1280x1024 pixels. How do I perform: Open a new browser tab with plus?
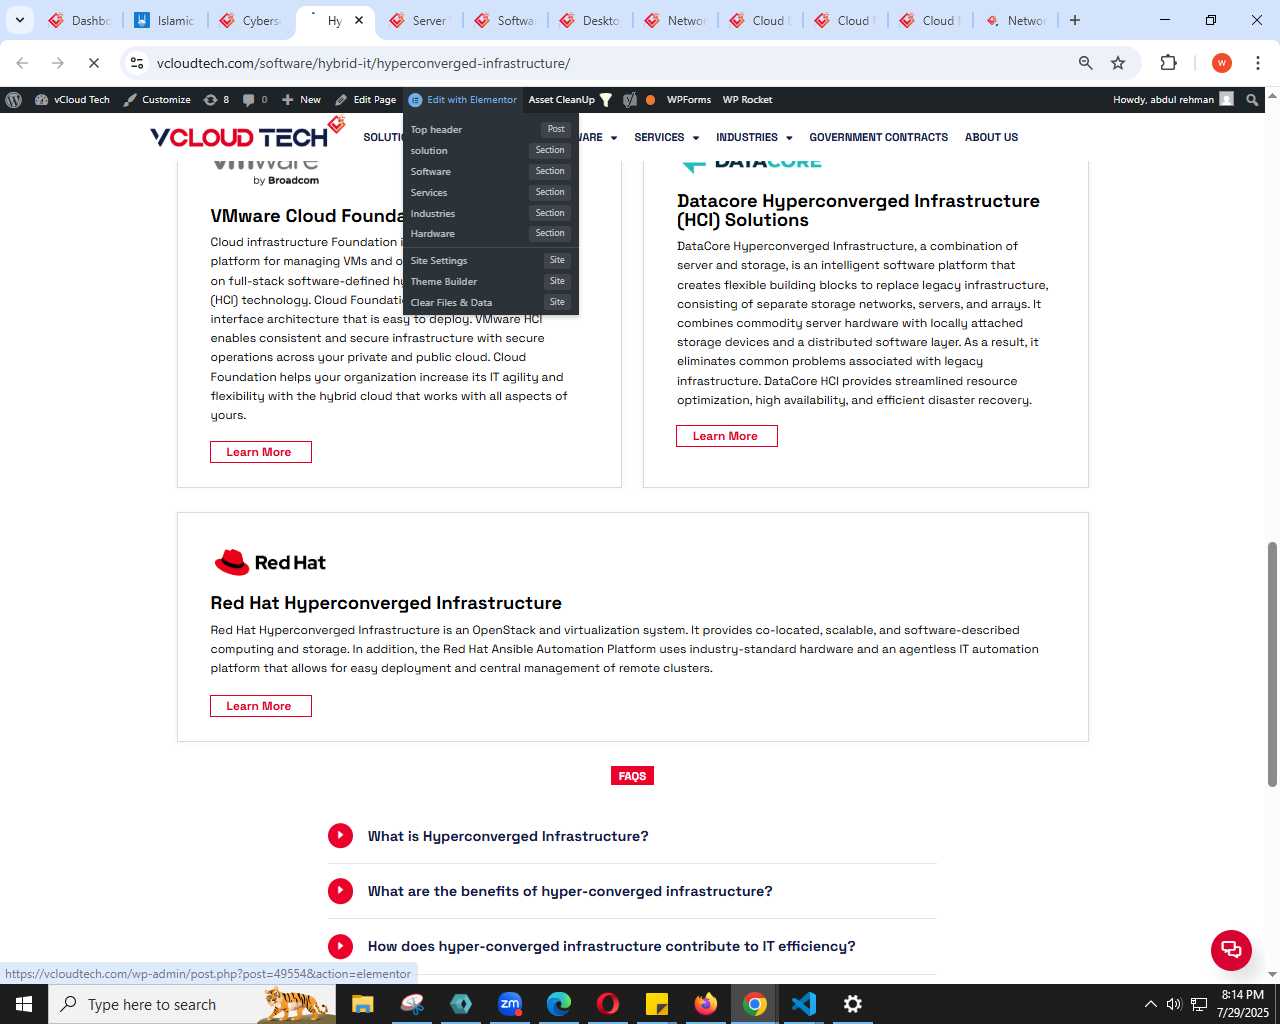click(1075, 20)
